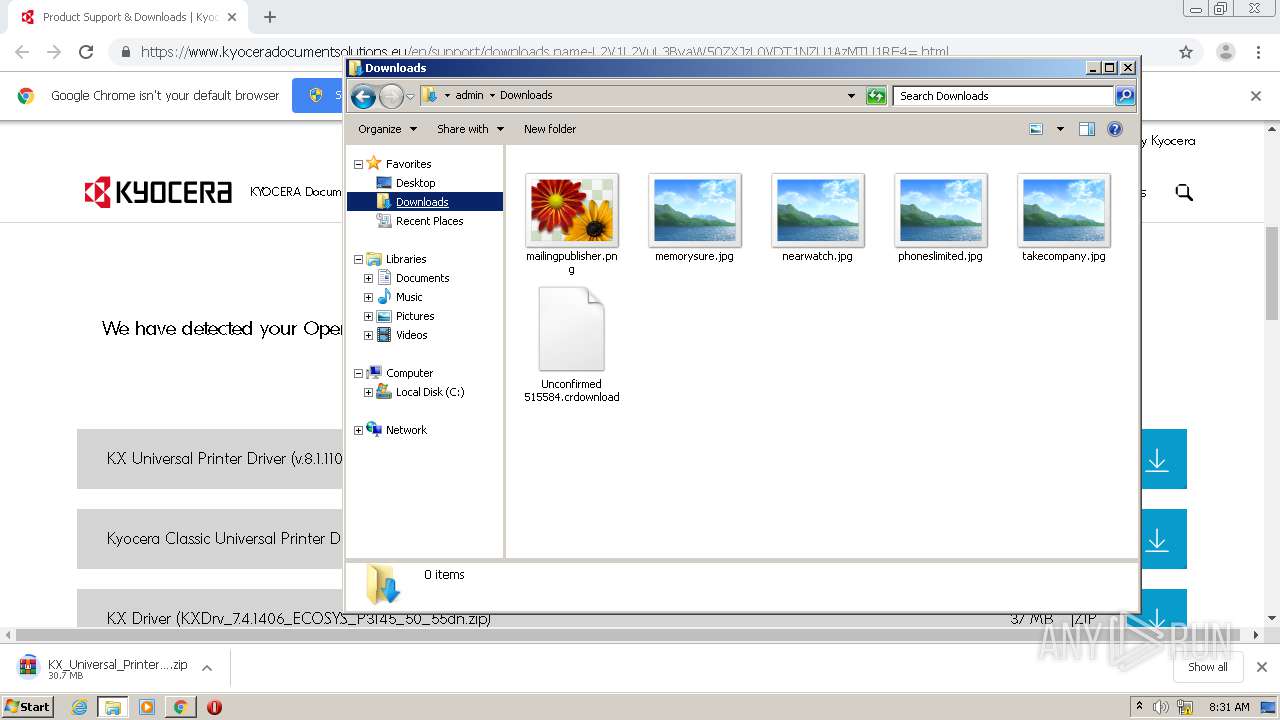Open the Windows Start menu
The image size is (1280, 720).
click(x=27, y=707)
